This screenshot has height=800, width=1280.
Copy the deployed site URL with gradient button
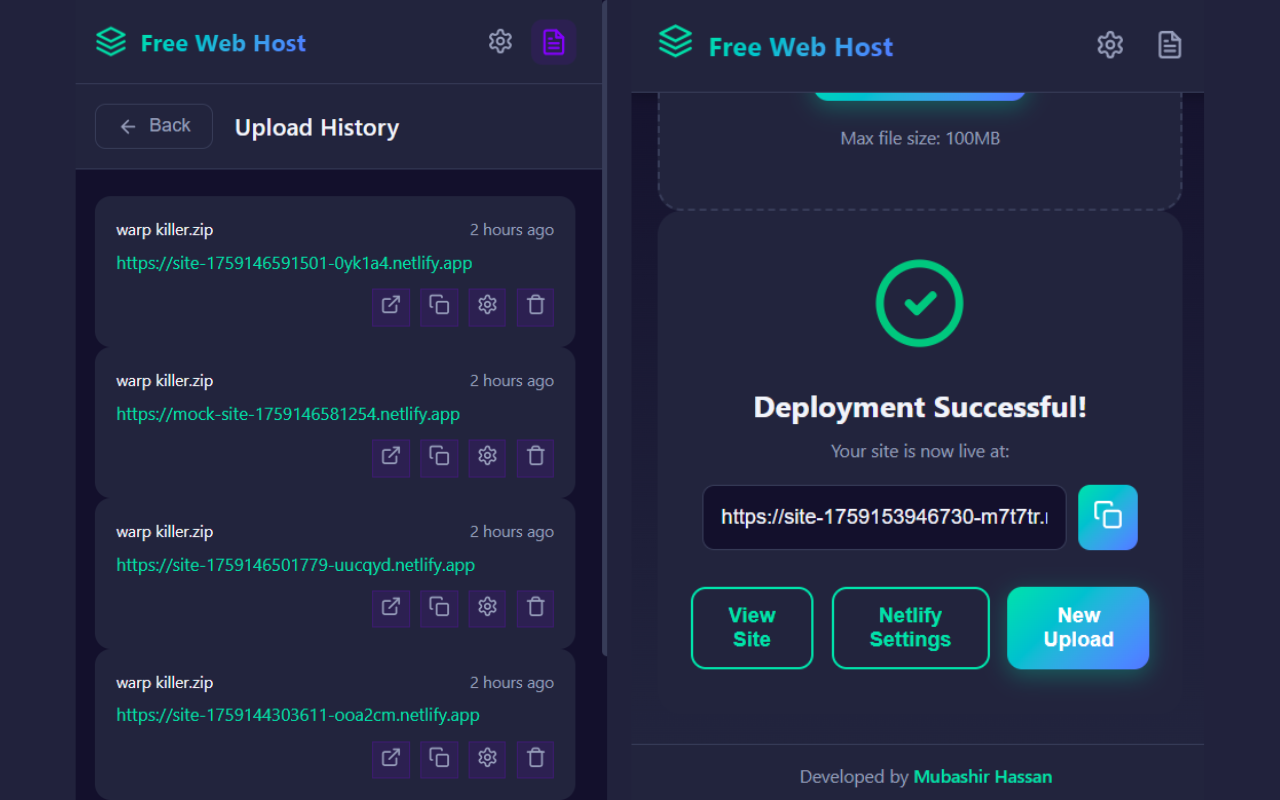(1108, 517)
